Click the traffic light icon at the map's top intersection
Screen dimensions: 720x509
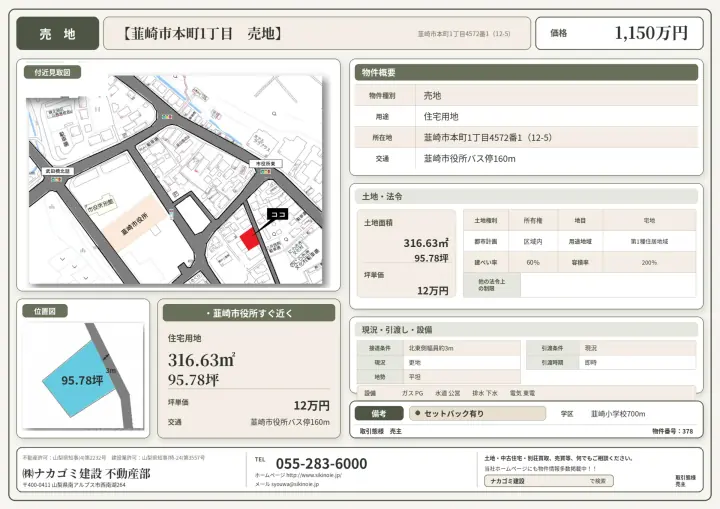[x=167, y=117]
